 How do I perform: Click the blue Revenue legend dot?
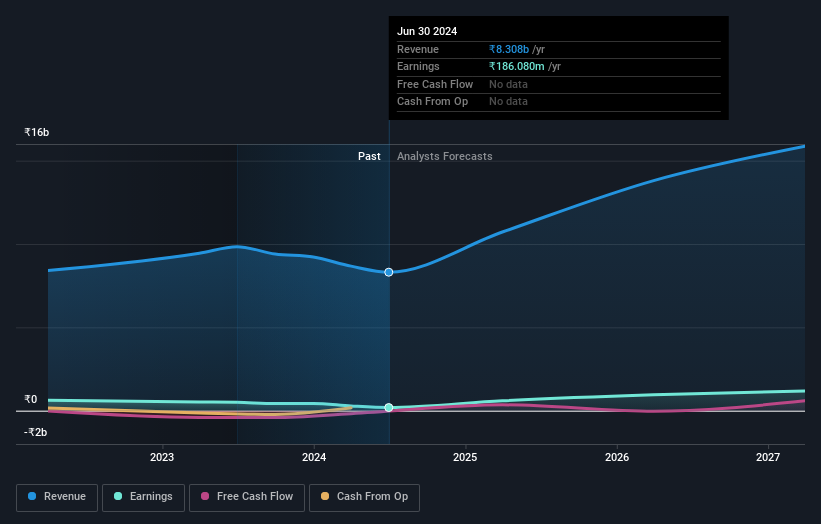click(32, 496)
